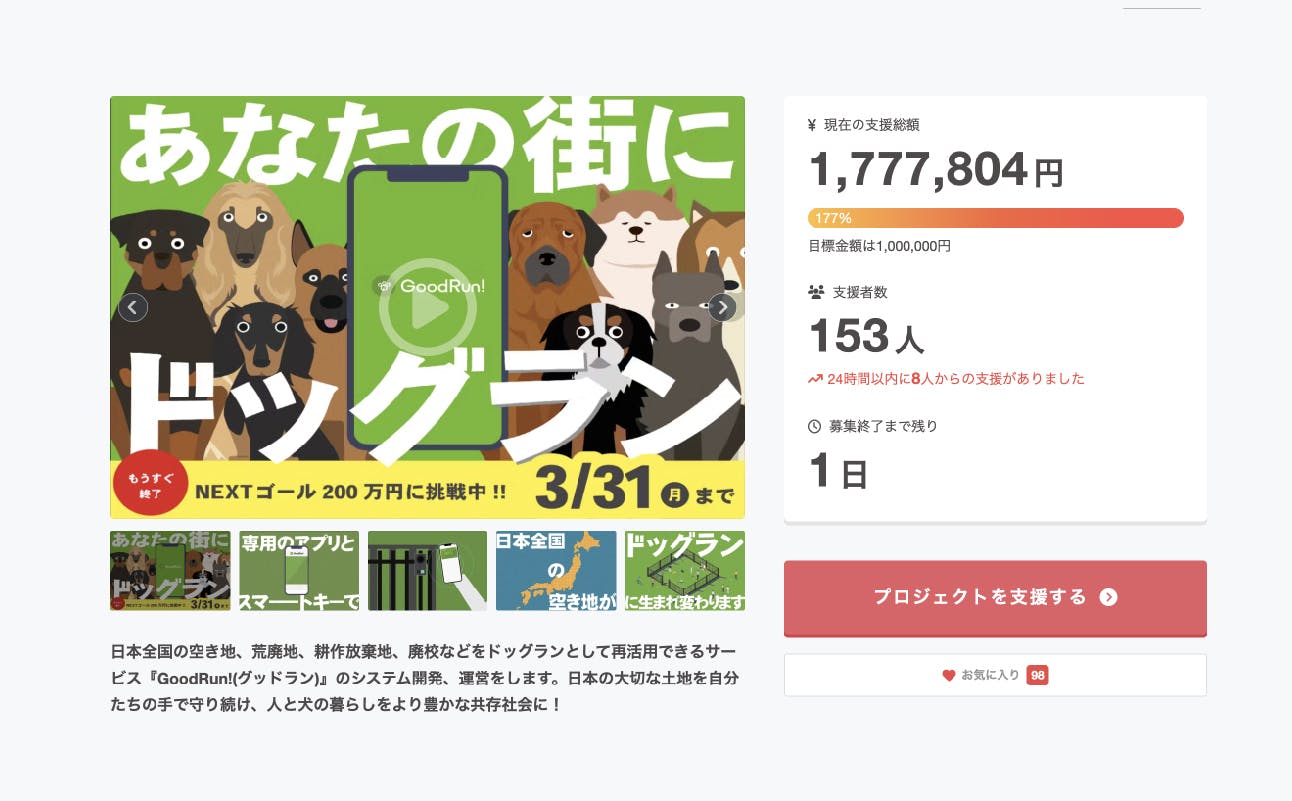1292x801 pixels.
Task: Select thumbnail ドッグランに生まれ変わります
Action: click(685, 571)
